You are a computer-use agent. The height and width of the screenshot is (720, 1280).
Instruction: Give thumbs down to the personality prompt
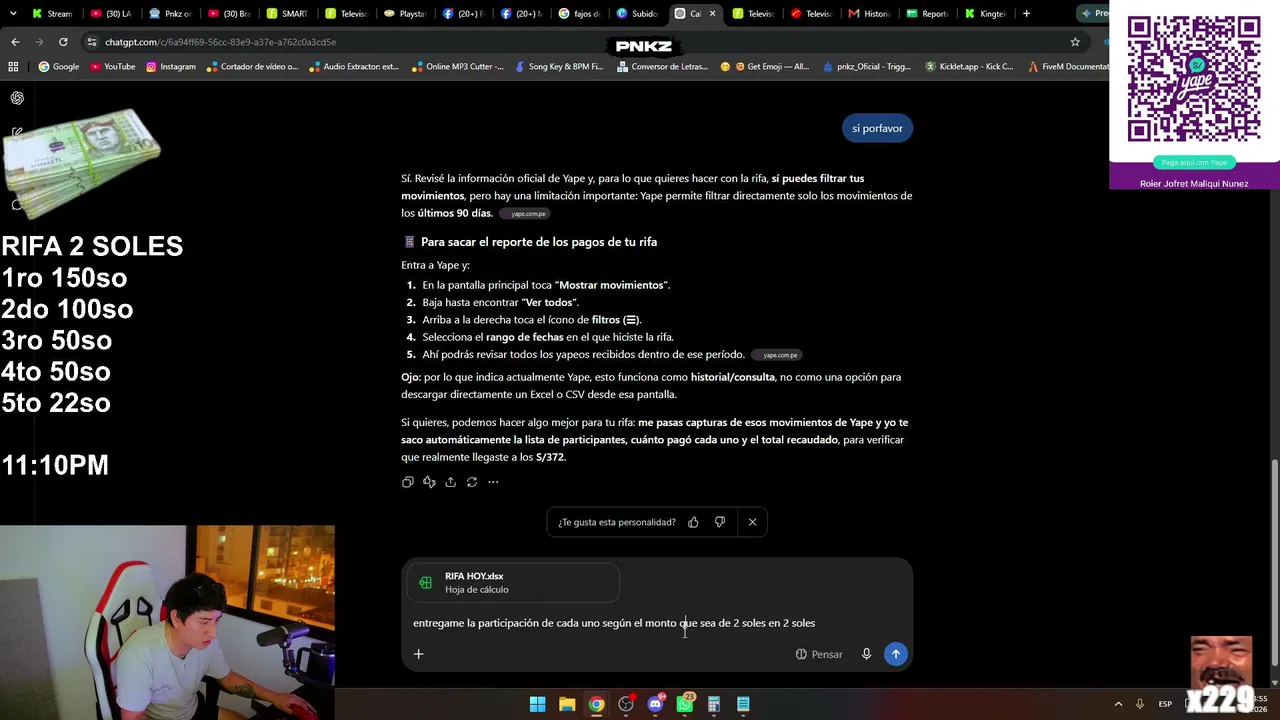[720, 522]
